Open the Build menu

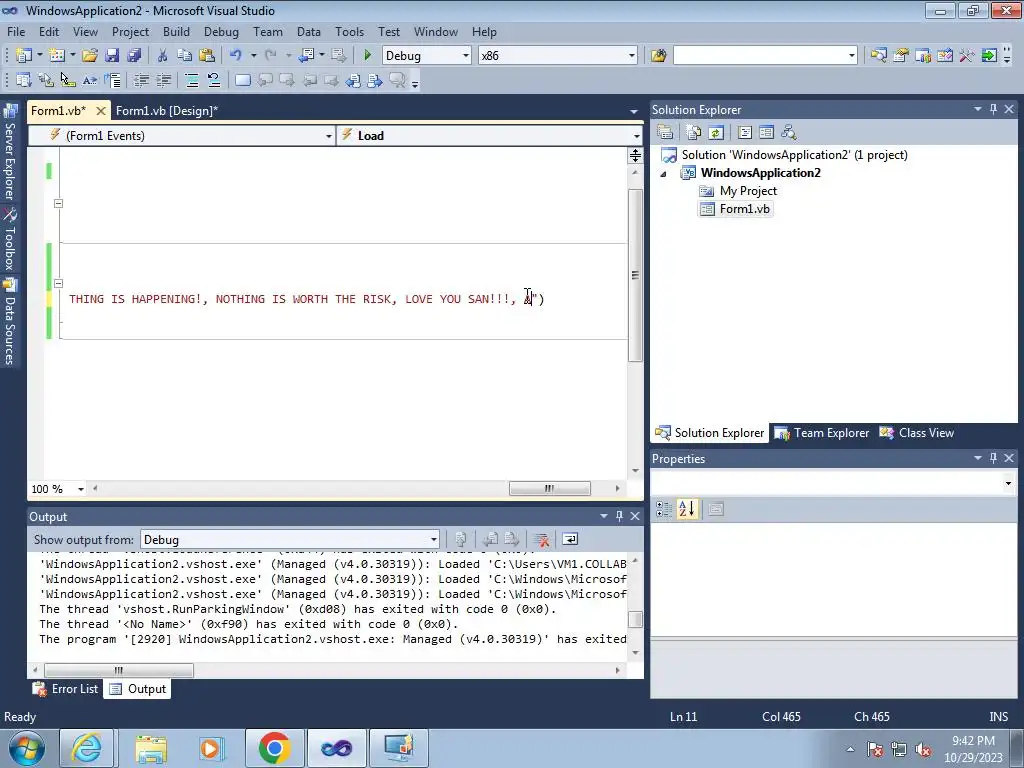click(176, 31)
